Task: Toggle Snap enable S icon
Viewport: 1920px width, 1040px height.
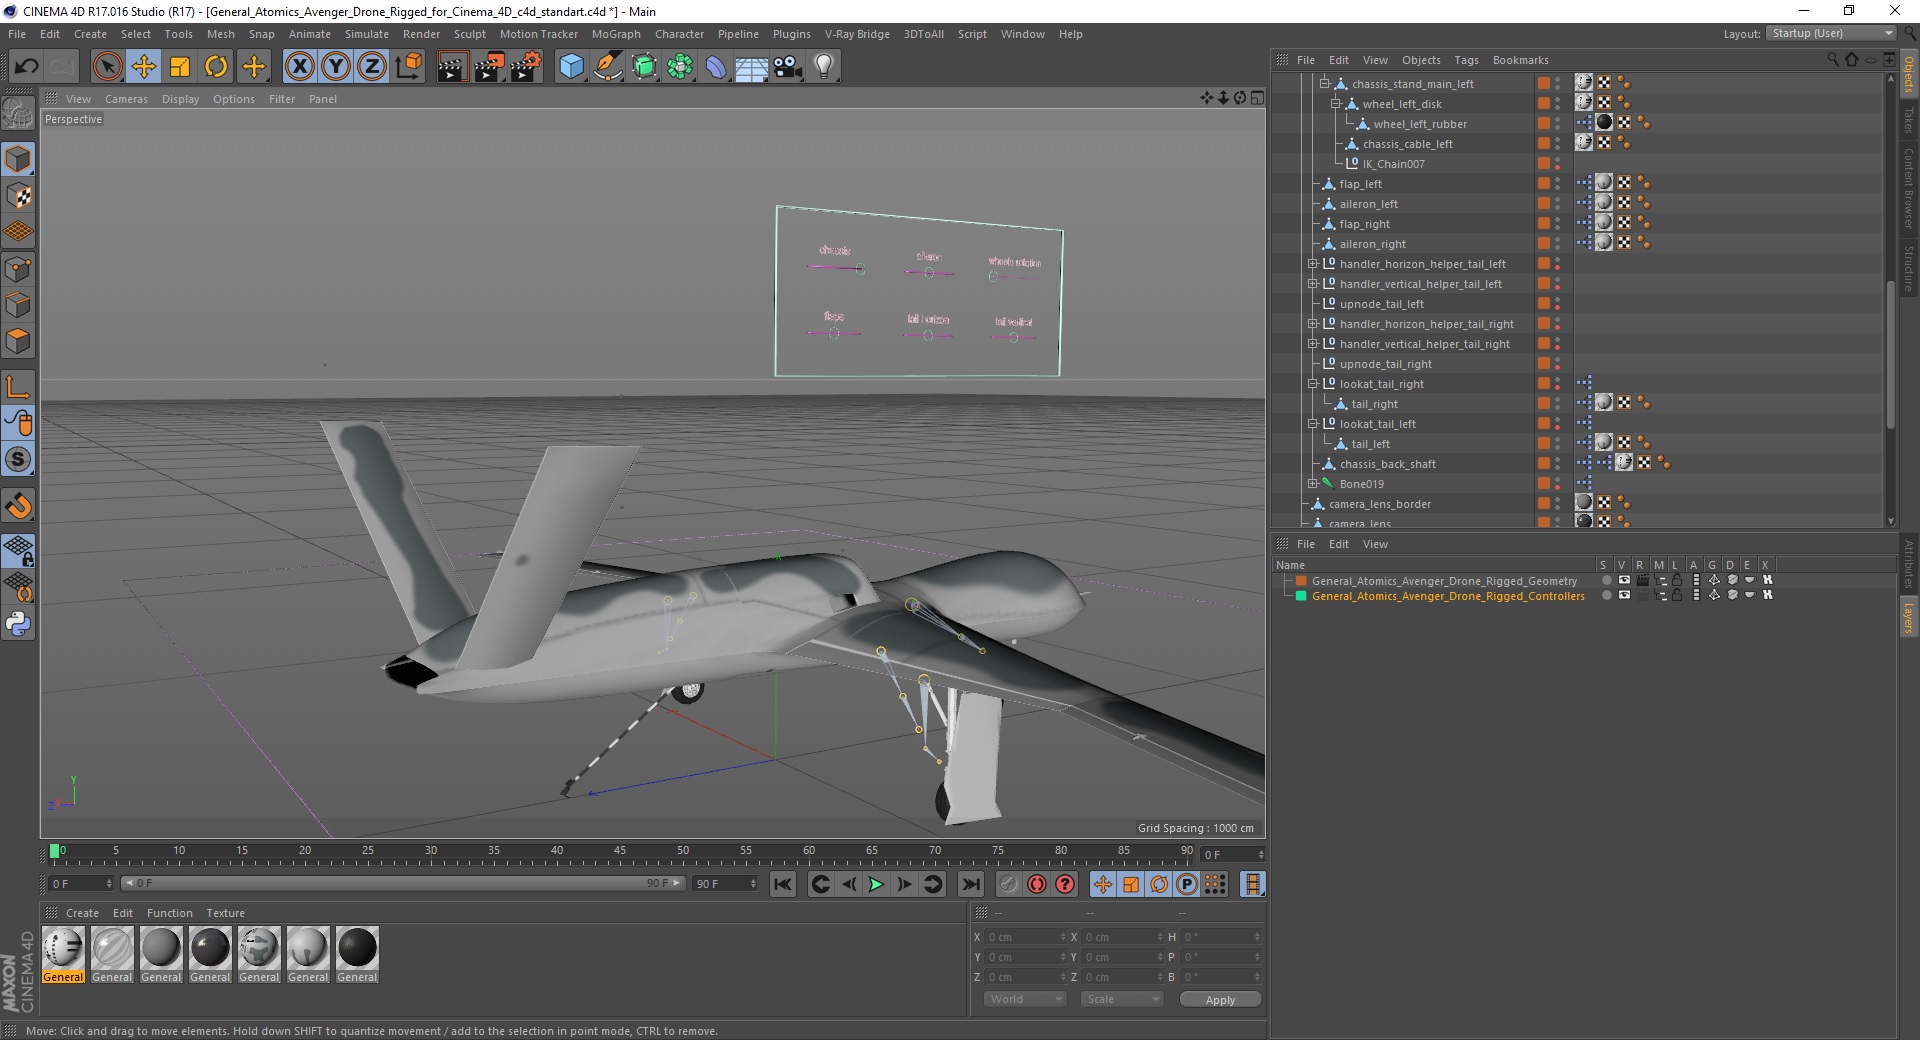Action: tap(18, 459)
